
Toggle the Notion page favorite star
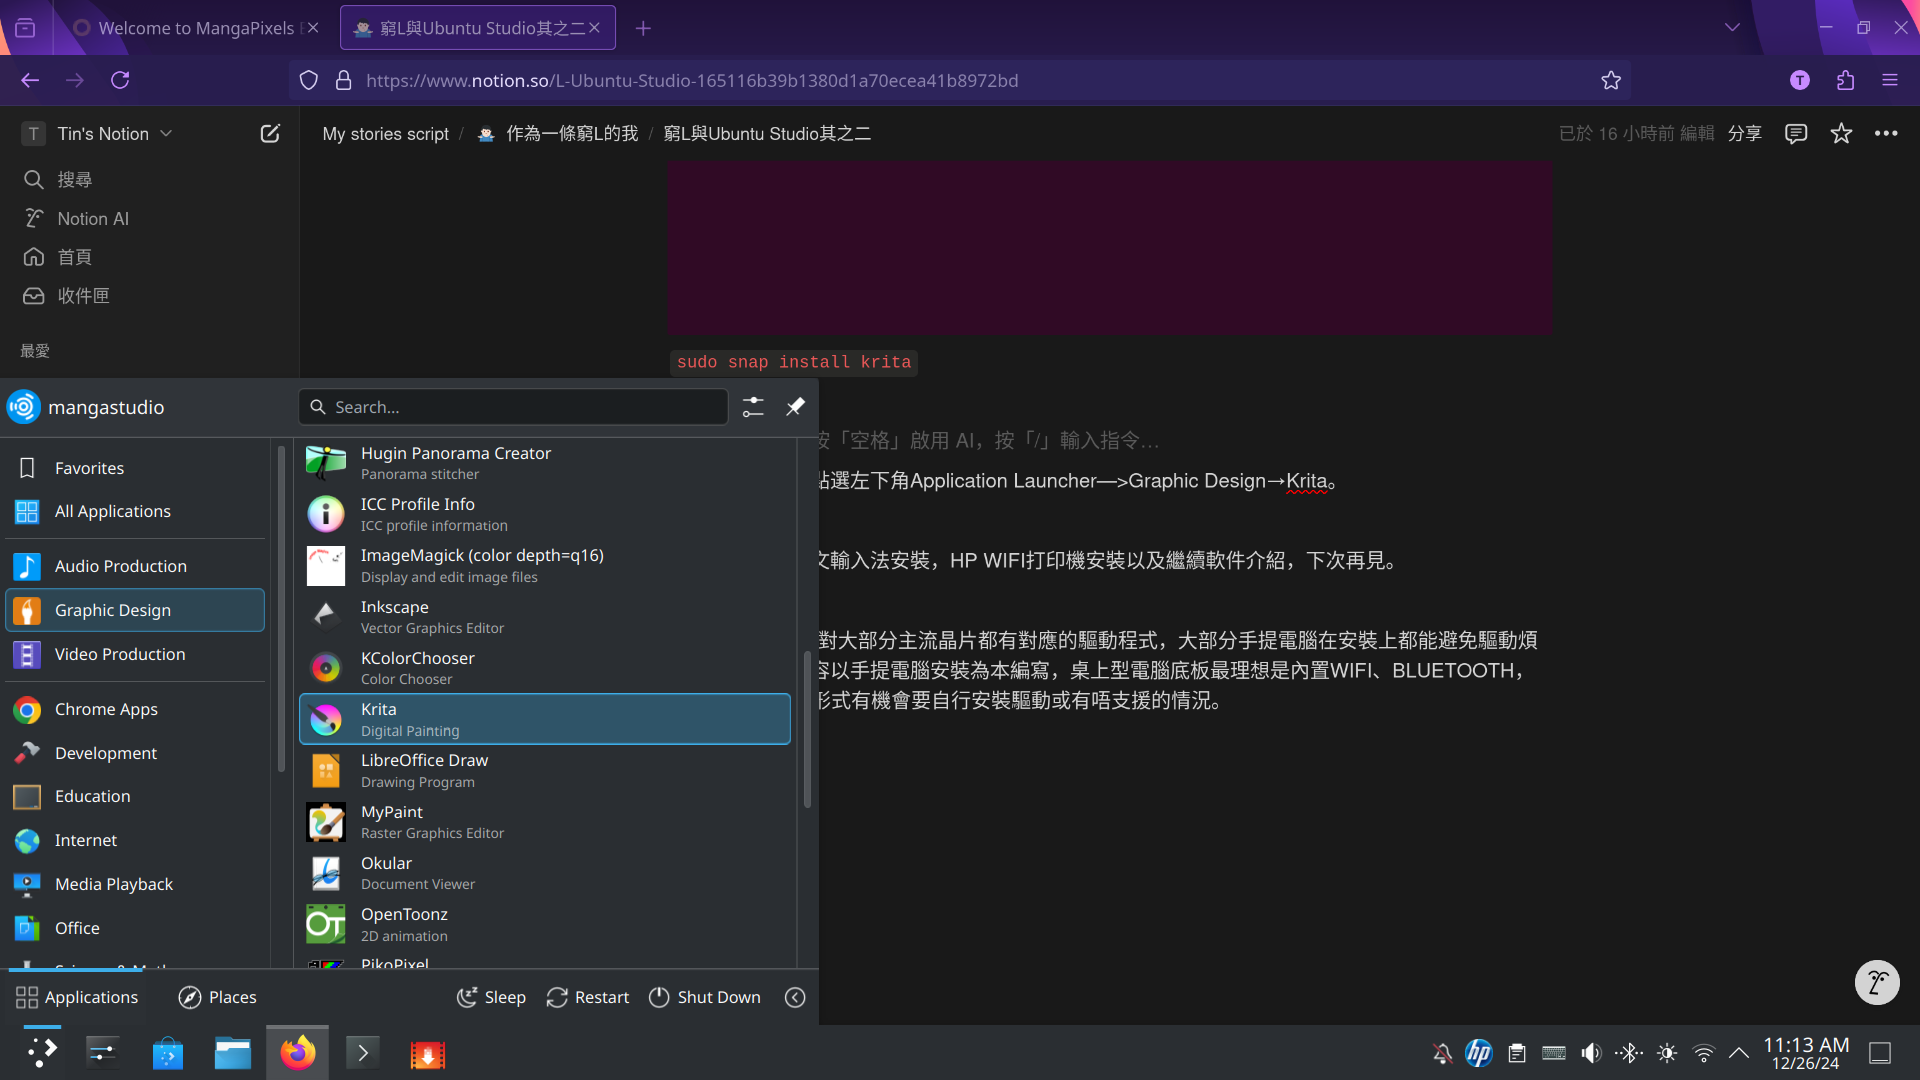click(1841, 134)
